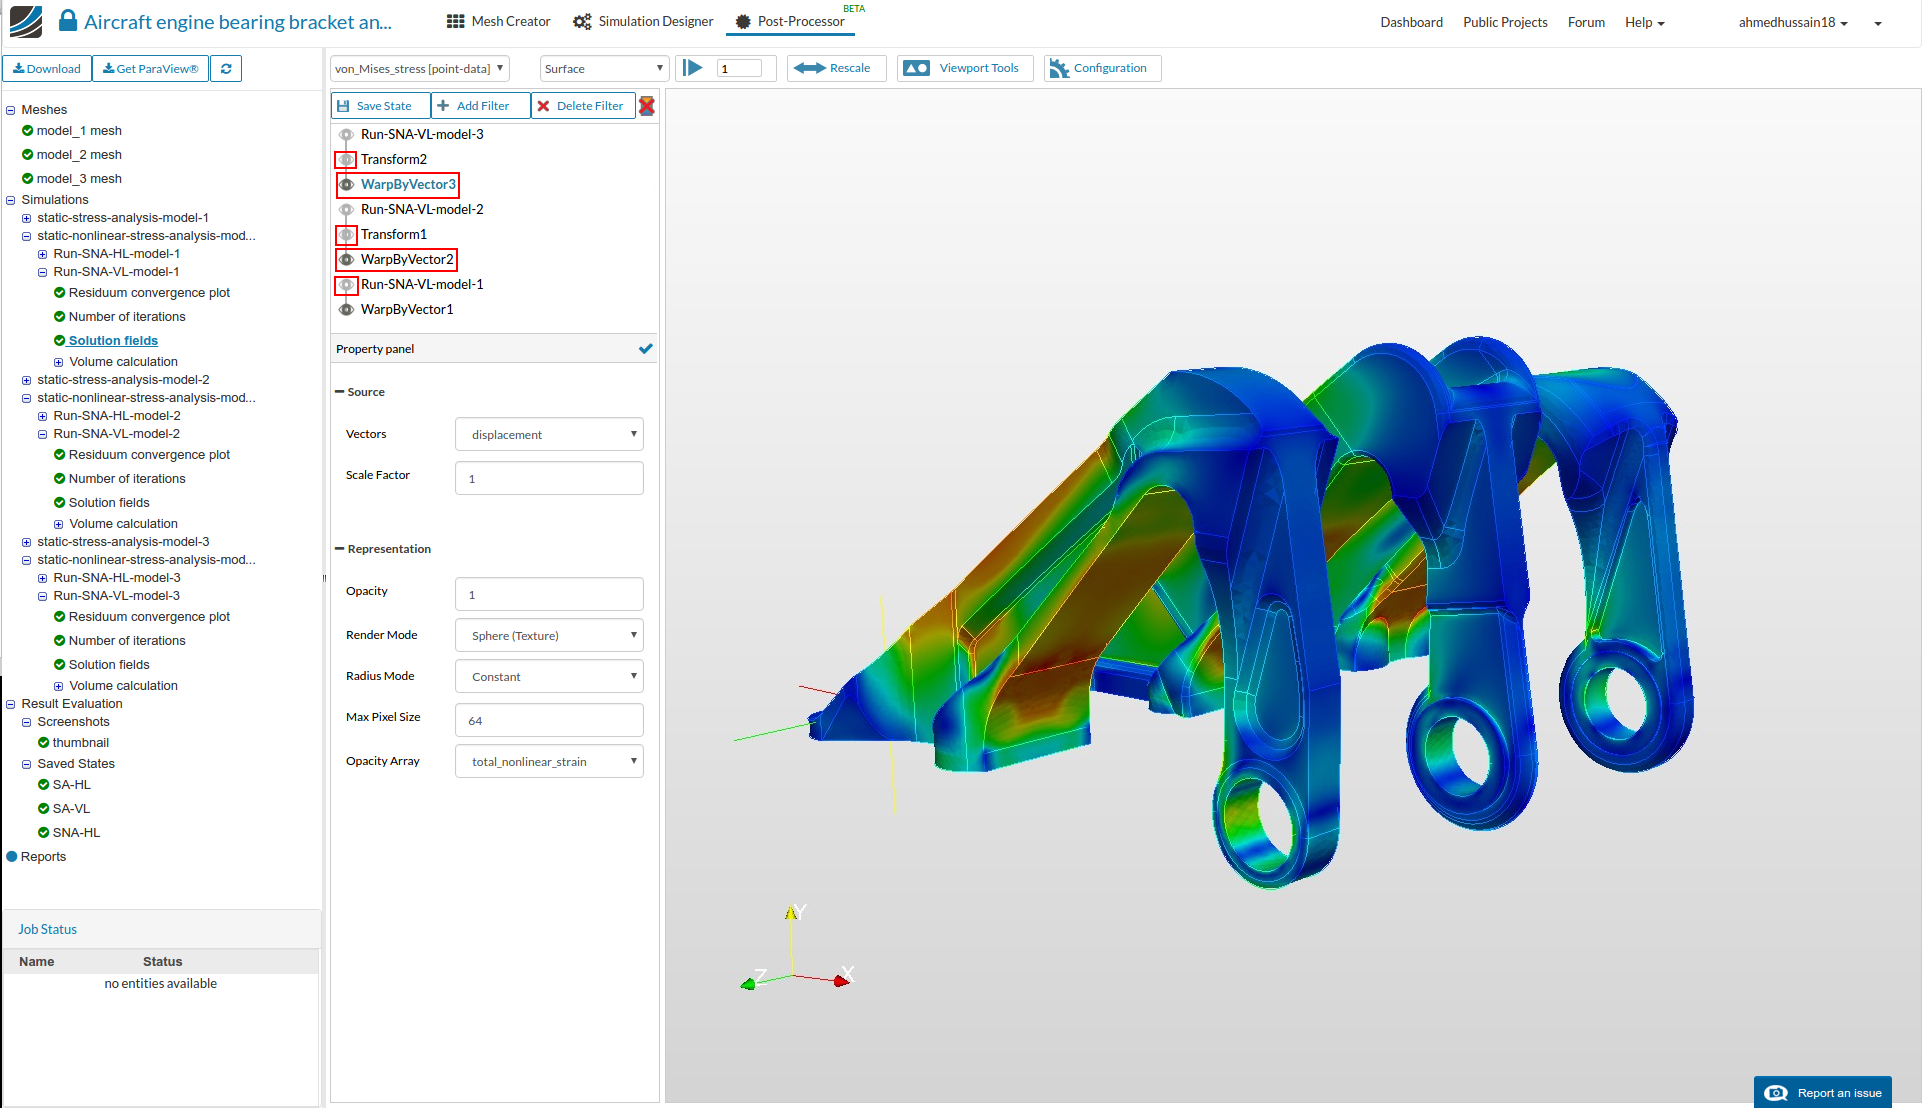1922x1108 pixels.
Task: Toggle visibility eye of WarpByVector3
Action: coord(346,185)
